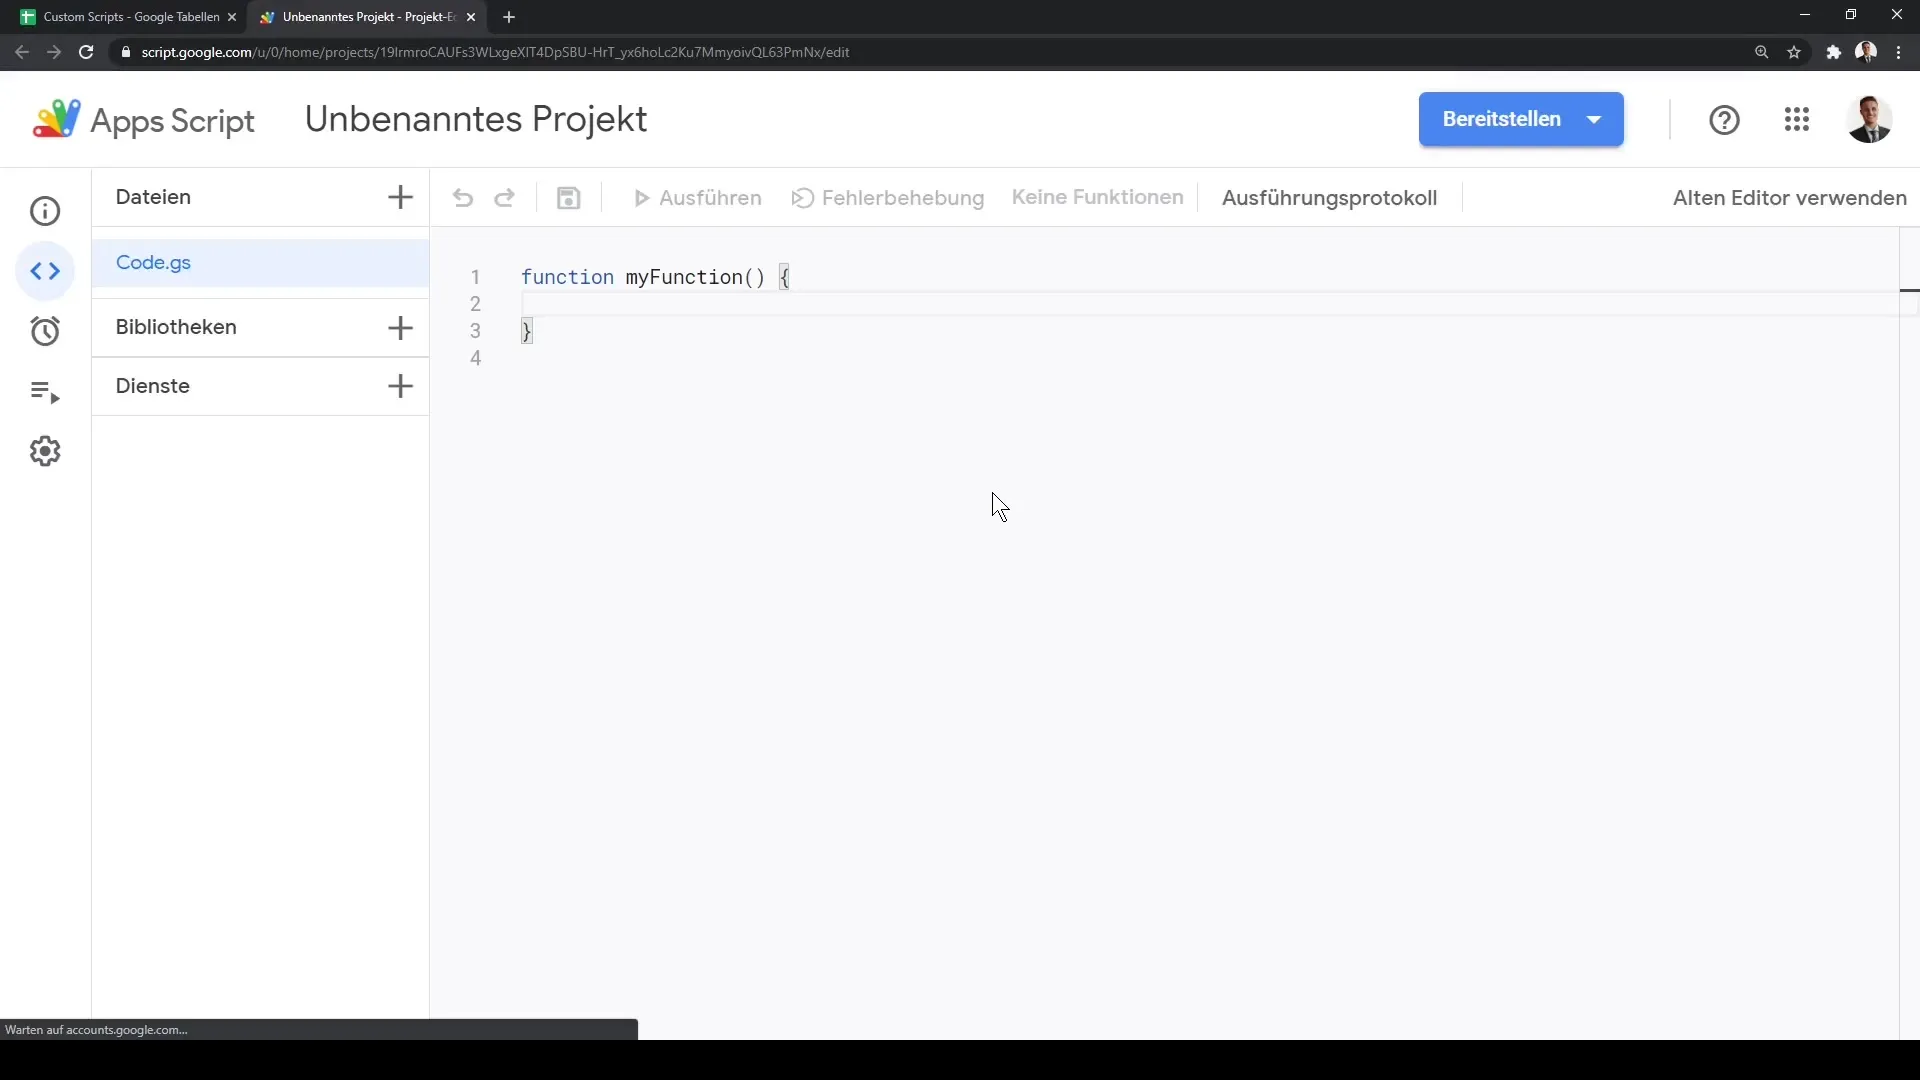Viewport: 1920px width, 1080px height.
Task: Open the Google apps grid launcher
Action: [x=1797, y=120]
